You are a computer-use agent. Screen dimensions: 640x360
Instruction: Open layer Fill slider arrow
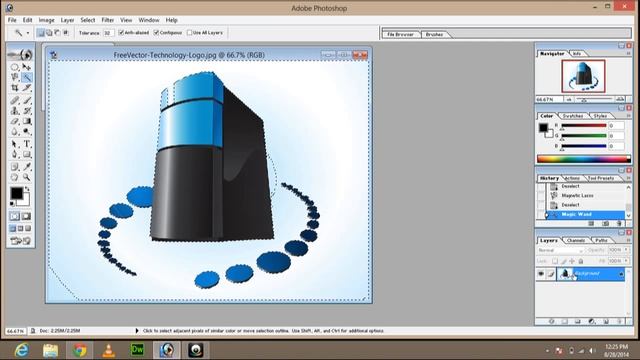click(627, 261)
